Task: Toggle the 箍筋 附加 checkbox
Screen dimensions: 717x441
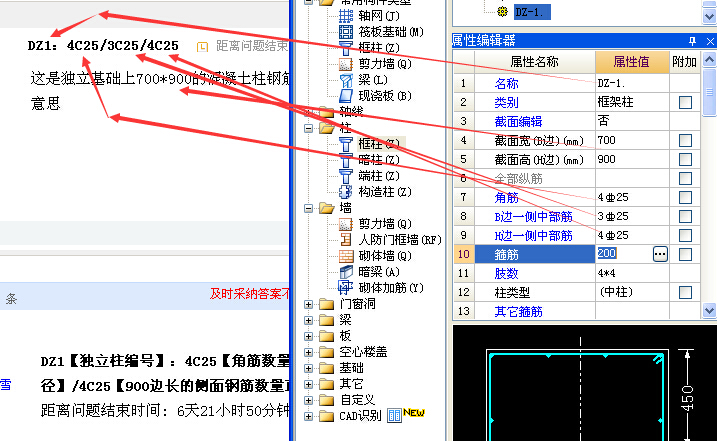Action: (x=685, y=254)
